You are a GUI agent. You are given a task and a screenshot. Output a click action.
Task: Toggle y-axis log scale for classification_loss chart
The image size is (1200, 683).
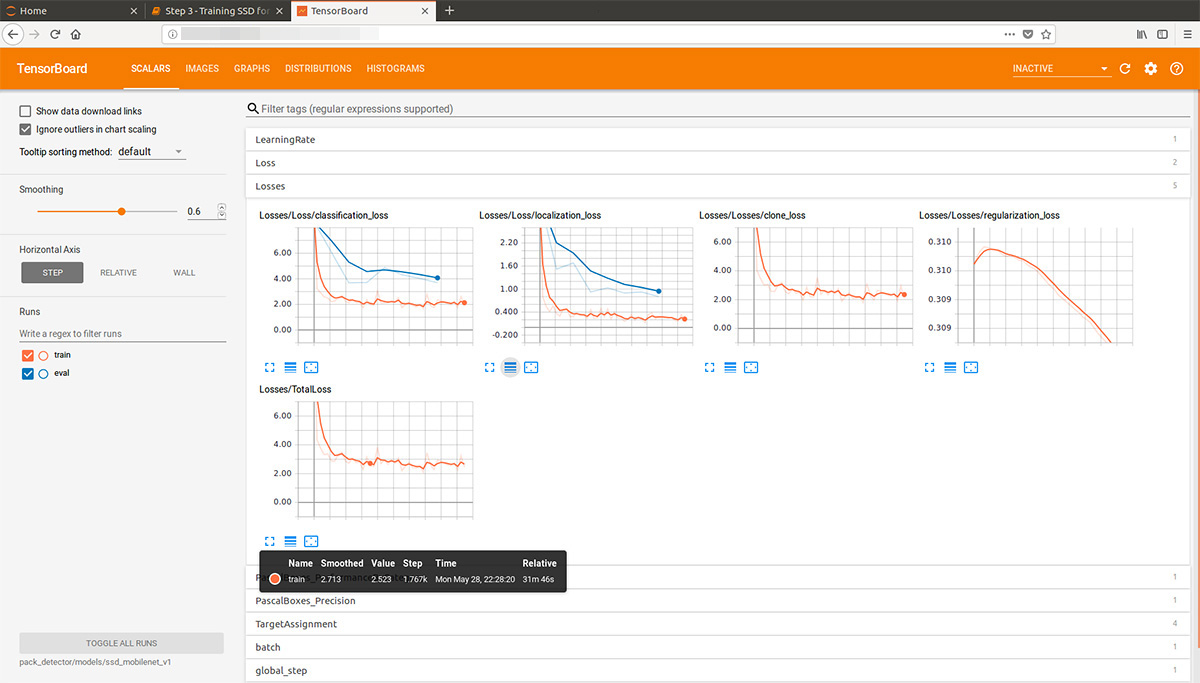pos(290,368)
